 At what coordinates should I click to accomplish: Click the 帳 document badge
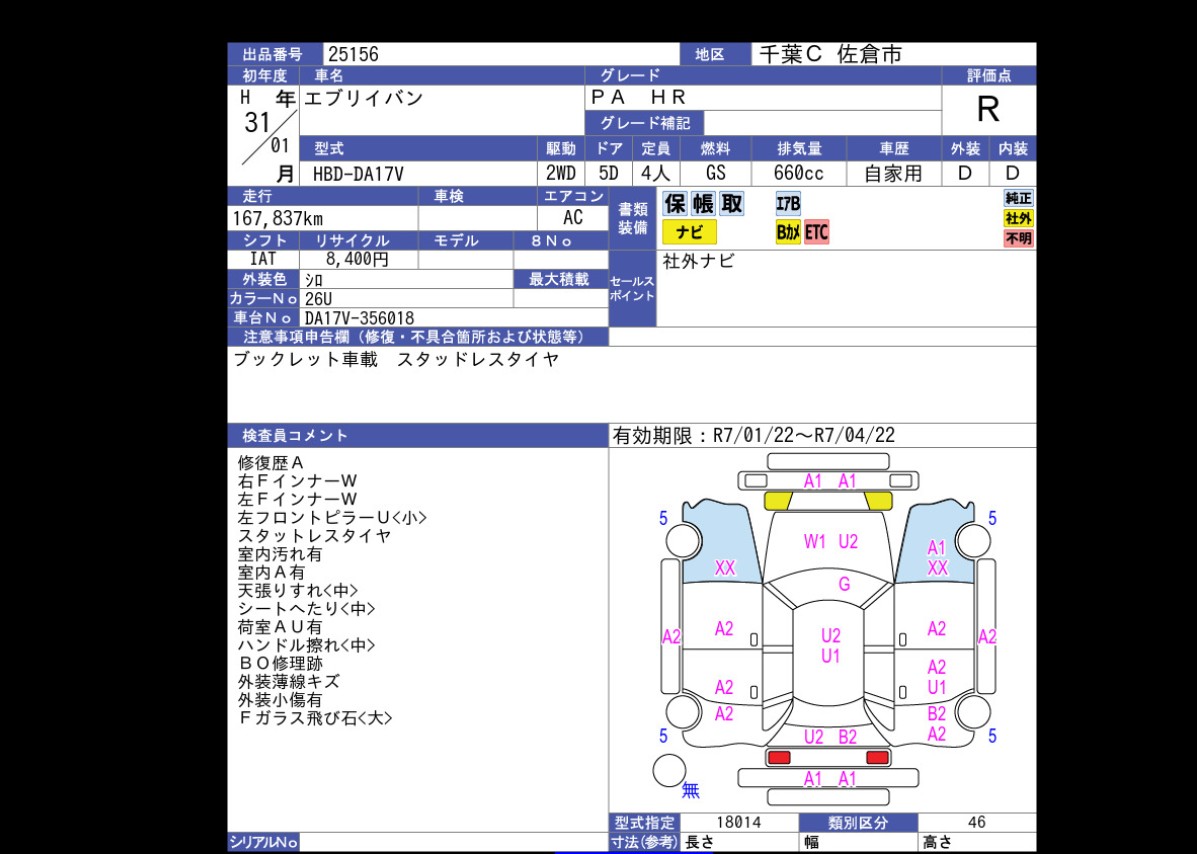[703, 204]
